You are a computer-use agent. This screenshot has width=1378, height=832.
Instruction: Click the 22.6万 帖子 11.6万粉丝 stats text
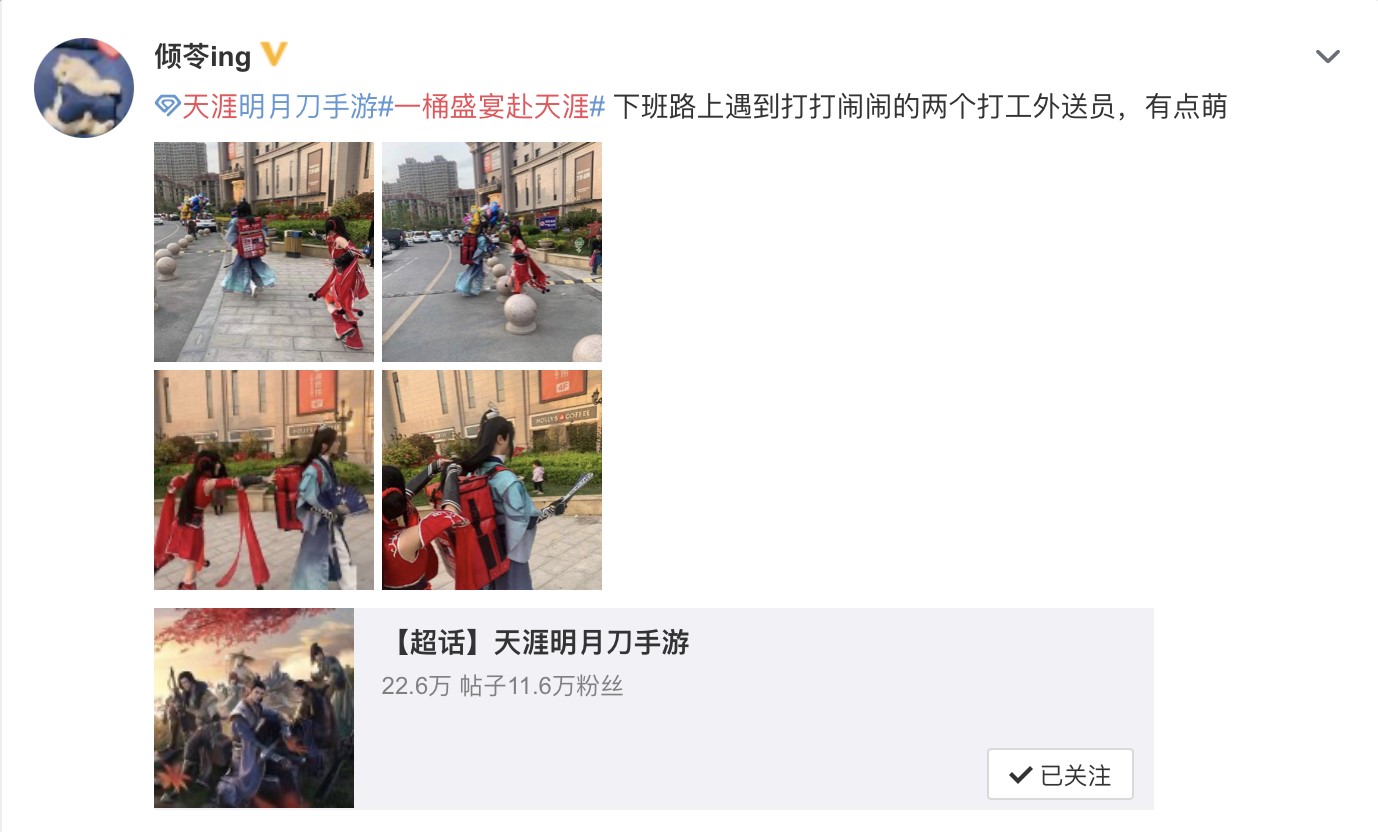502,686
